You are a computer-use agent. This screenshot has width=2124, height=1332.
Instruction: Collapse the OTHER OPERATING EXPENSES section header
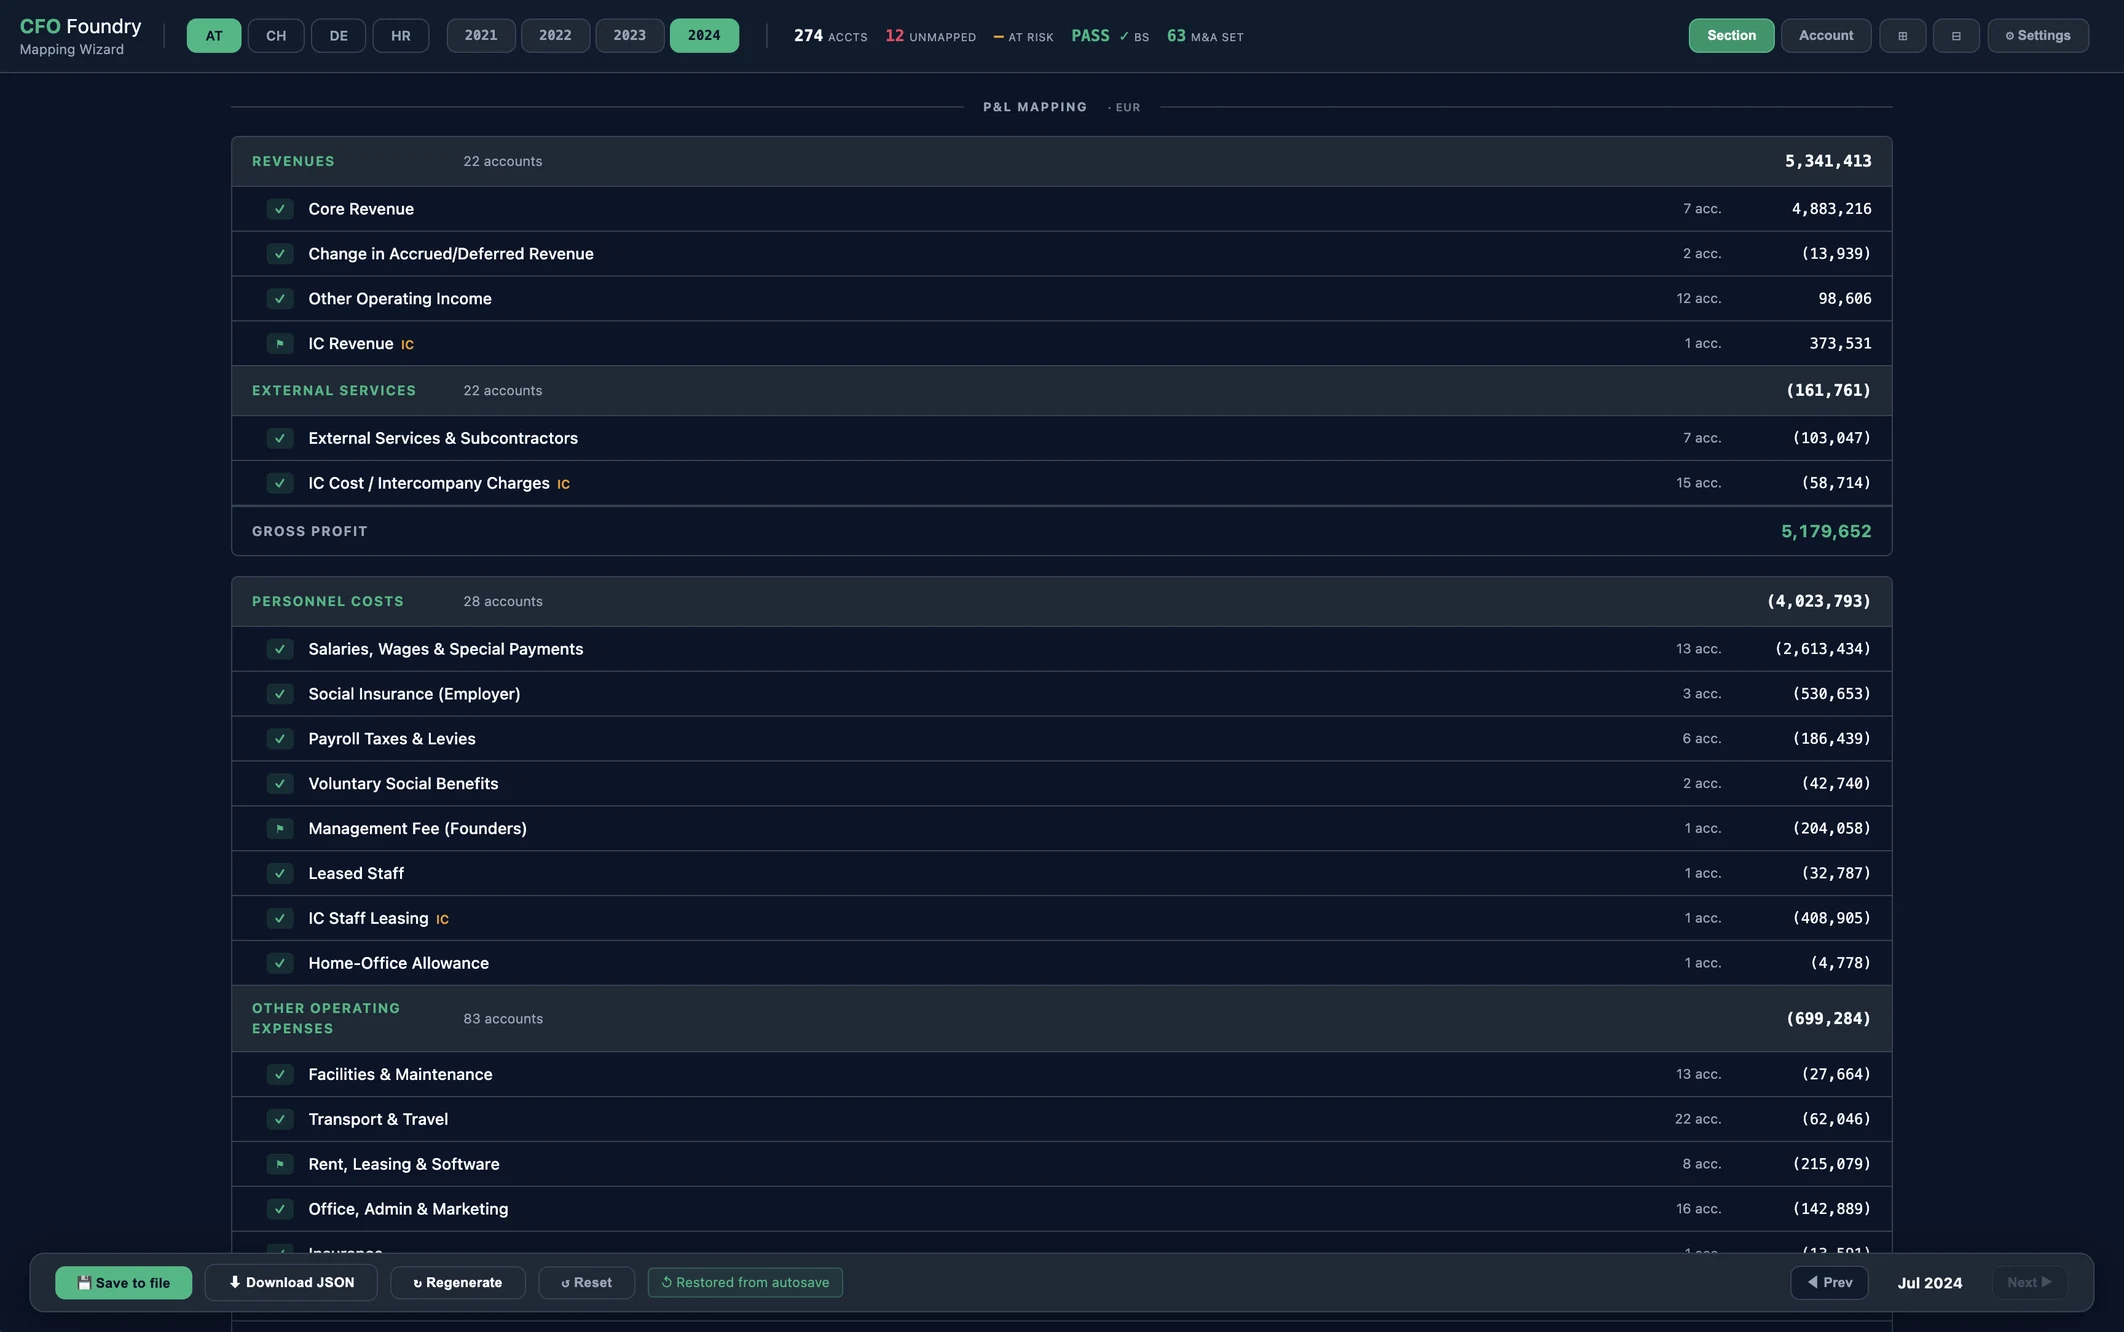[1061, 1019]
